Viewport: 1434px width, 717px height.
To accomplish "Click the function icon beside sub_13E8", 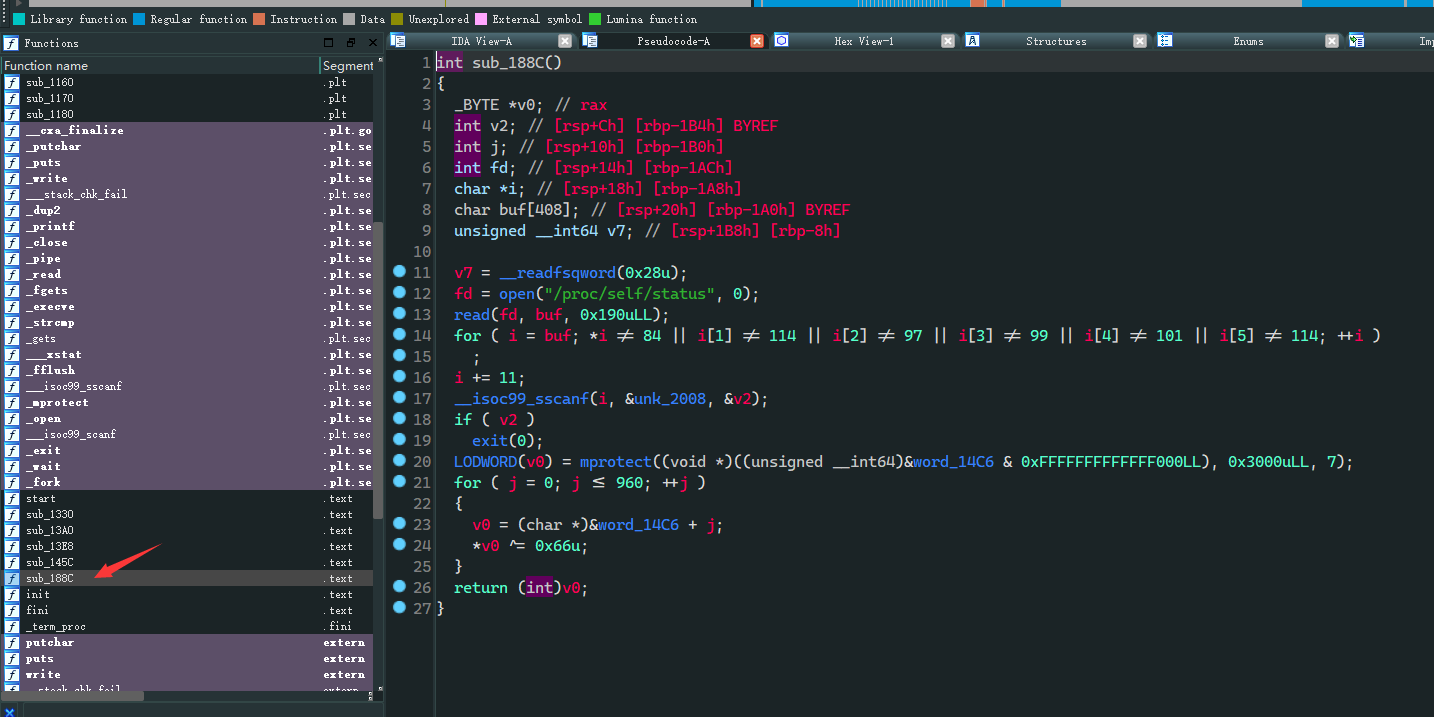I will (12, 546).
